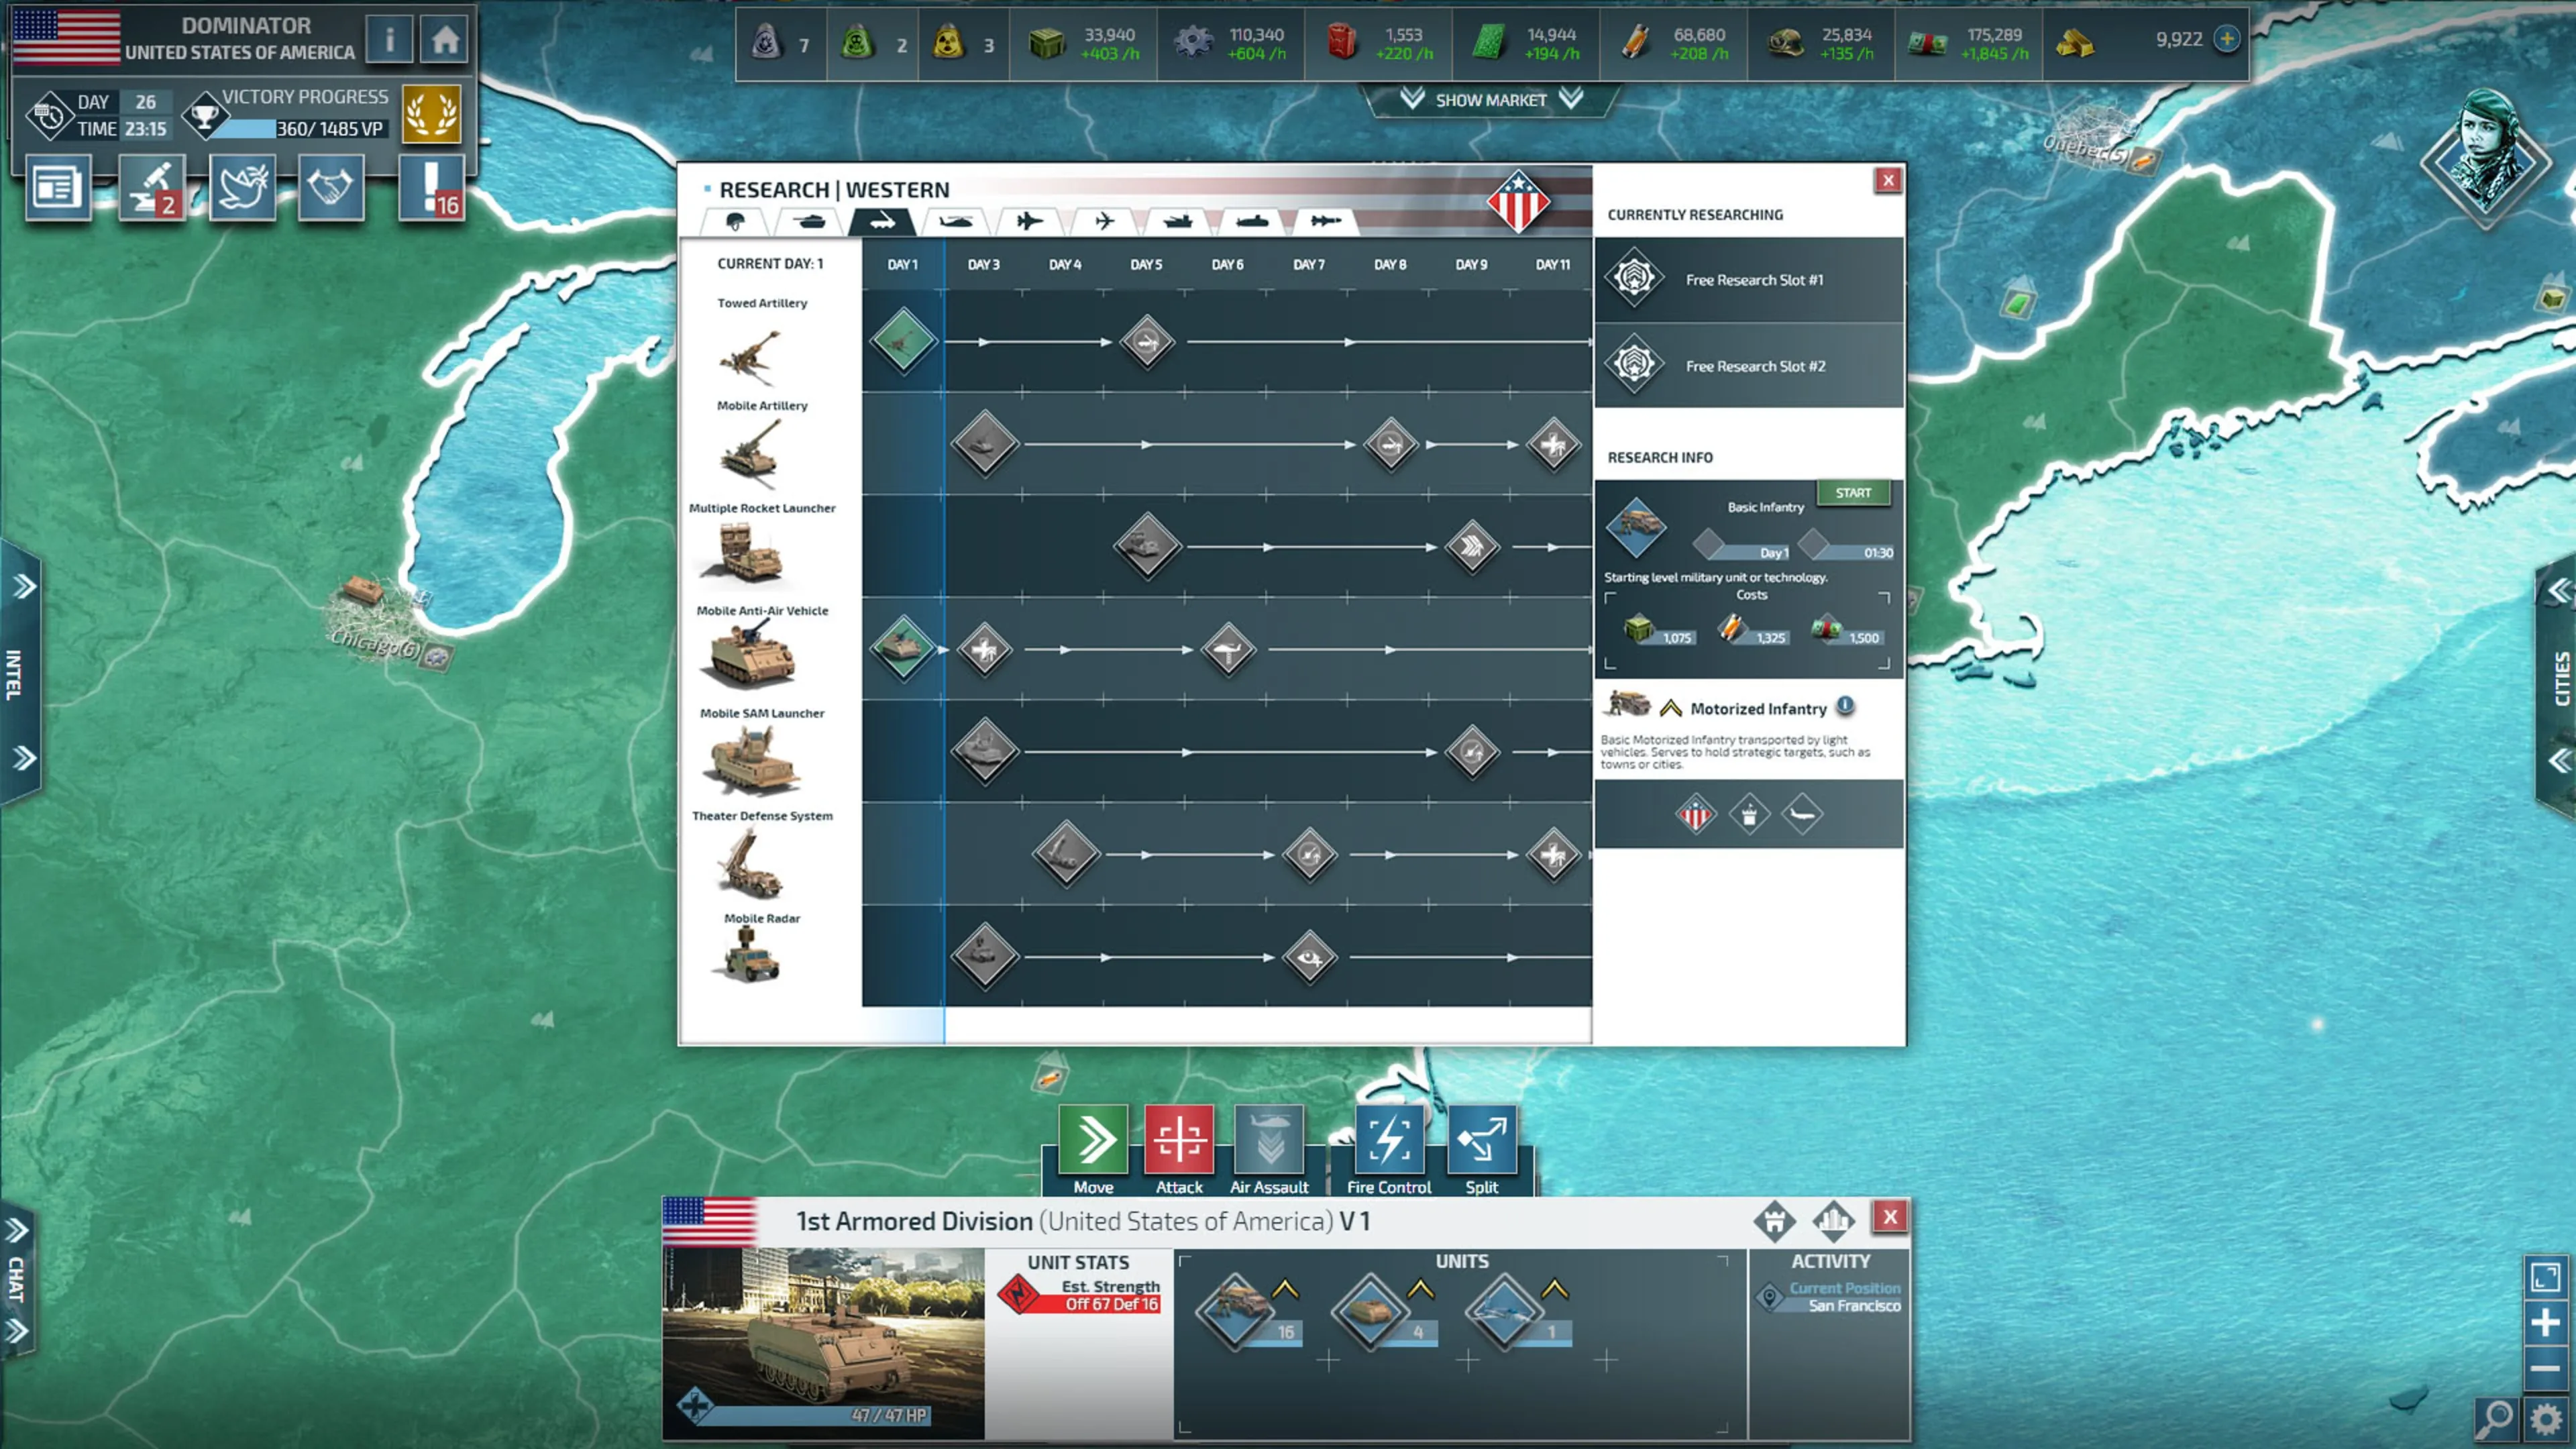Switch to the infantry helmet research tab

735,221
